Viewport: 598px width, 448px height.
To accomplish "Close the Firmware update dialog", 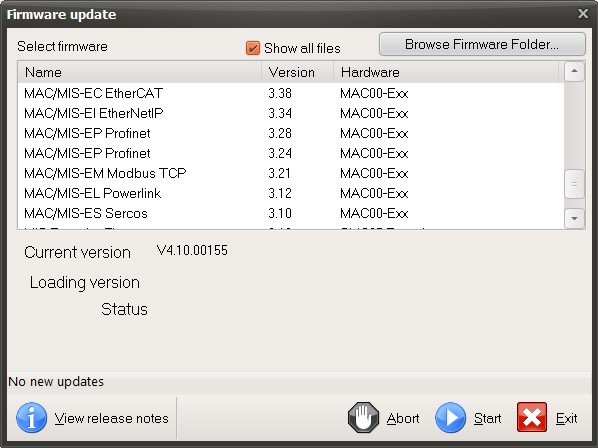I will 583,14.
